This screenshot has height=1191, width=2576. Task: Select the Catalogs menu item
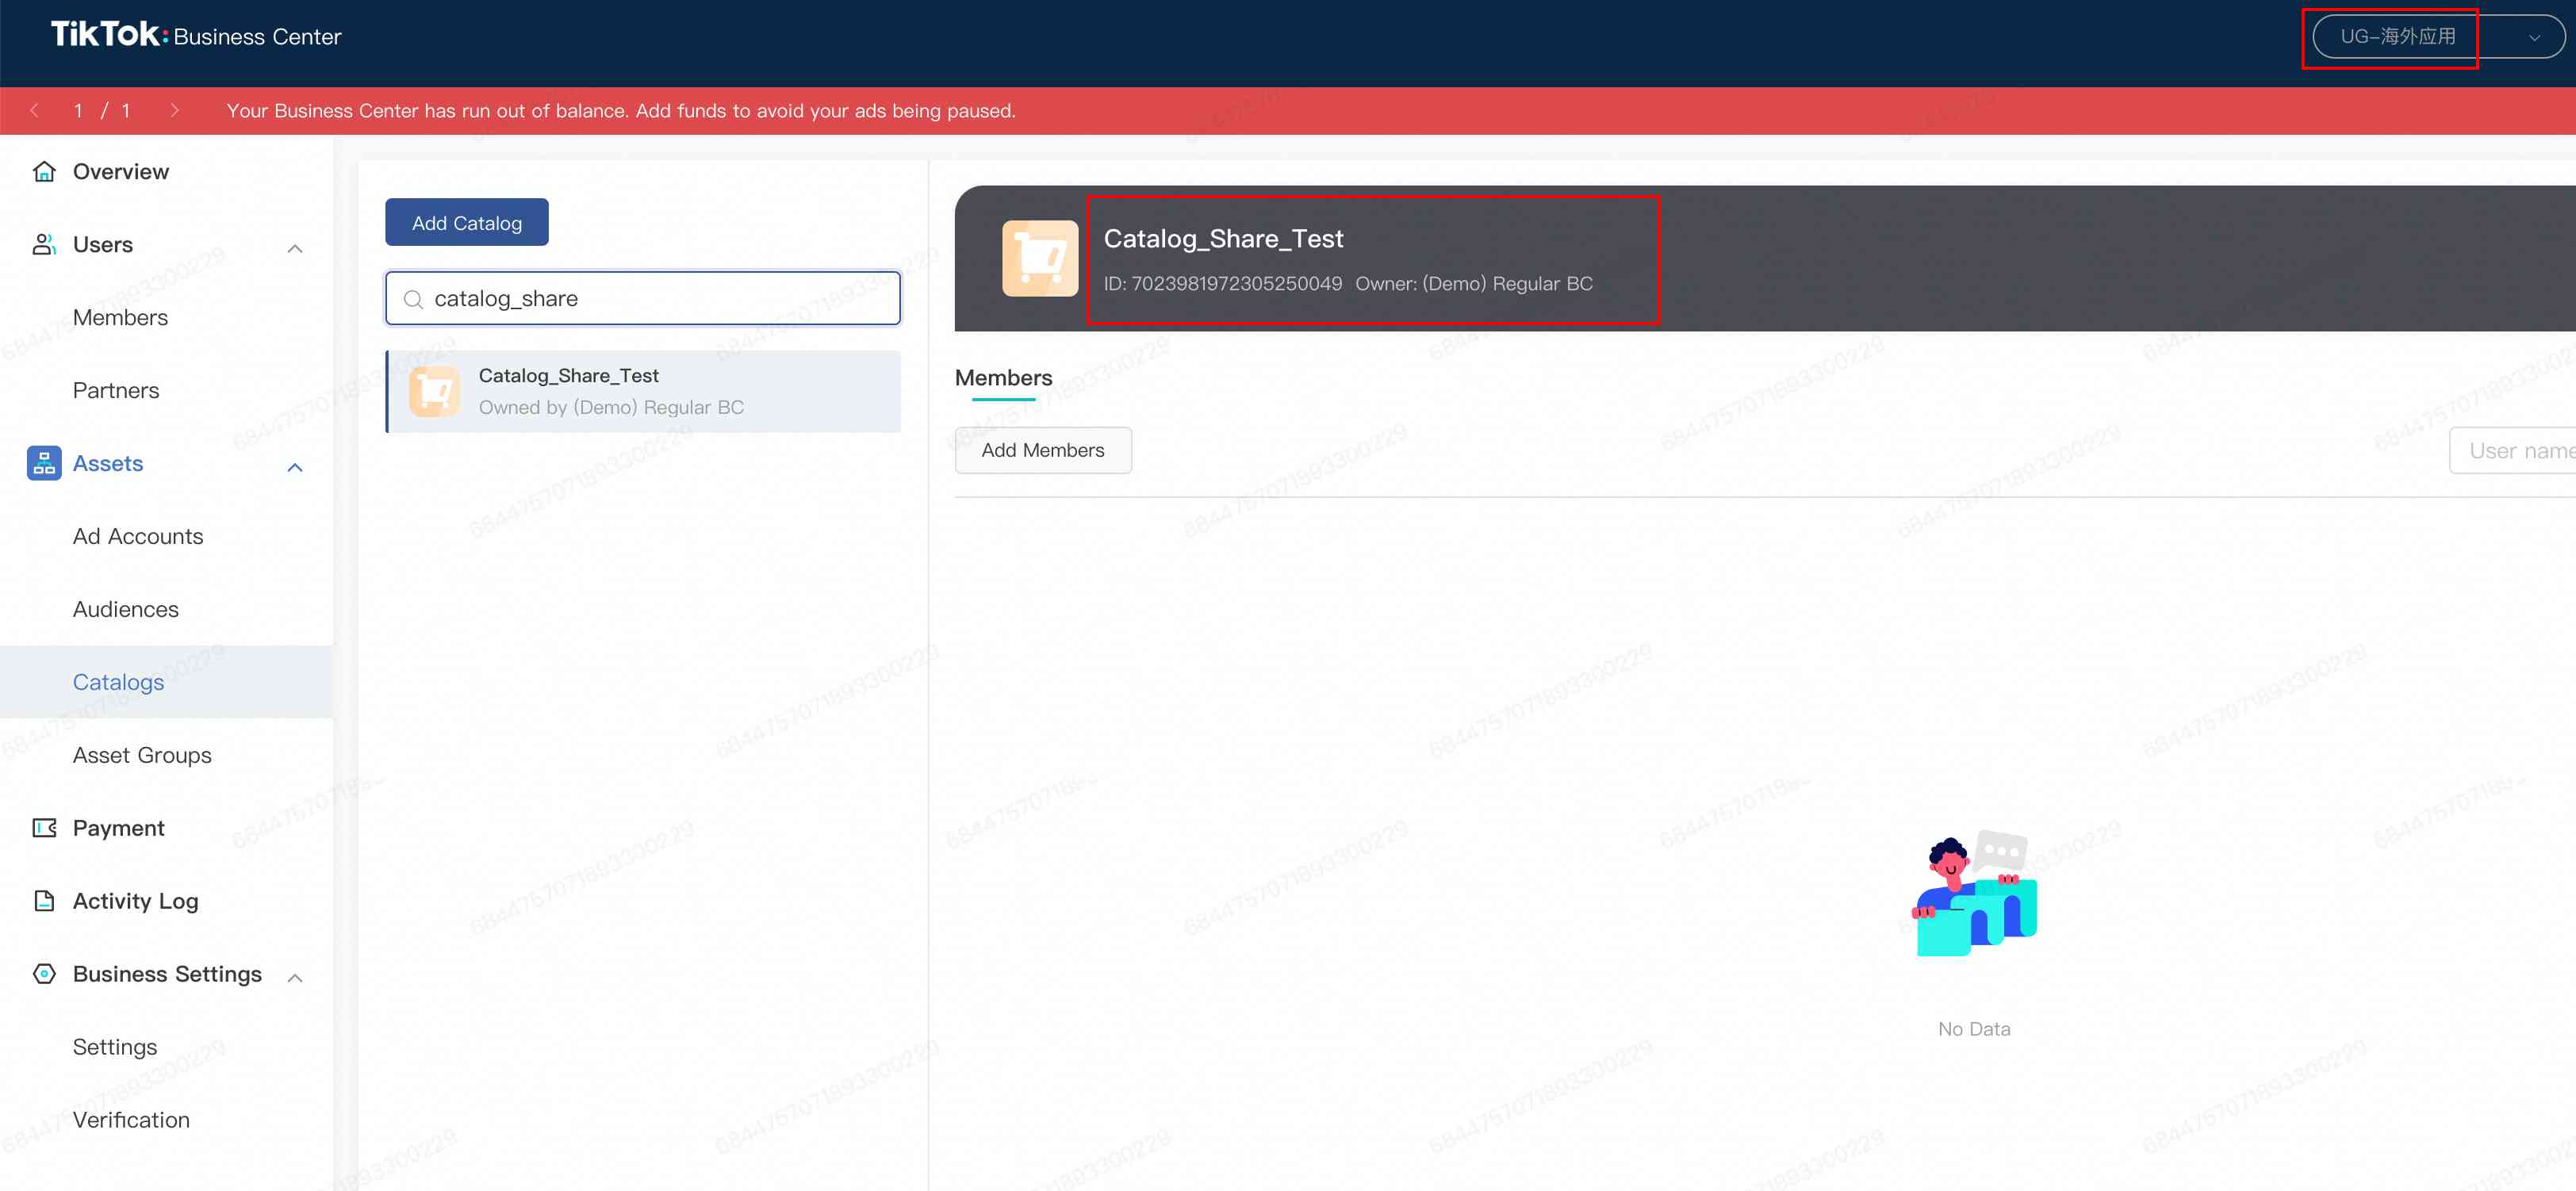(117, 680)
